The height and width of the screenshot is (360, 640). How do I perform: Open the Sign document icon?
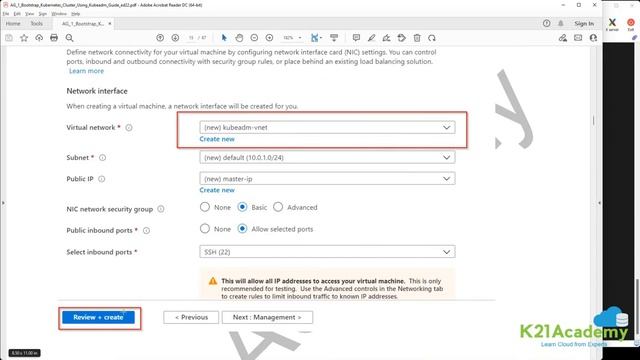tap(386, 38)
